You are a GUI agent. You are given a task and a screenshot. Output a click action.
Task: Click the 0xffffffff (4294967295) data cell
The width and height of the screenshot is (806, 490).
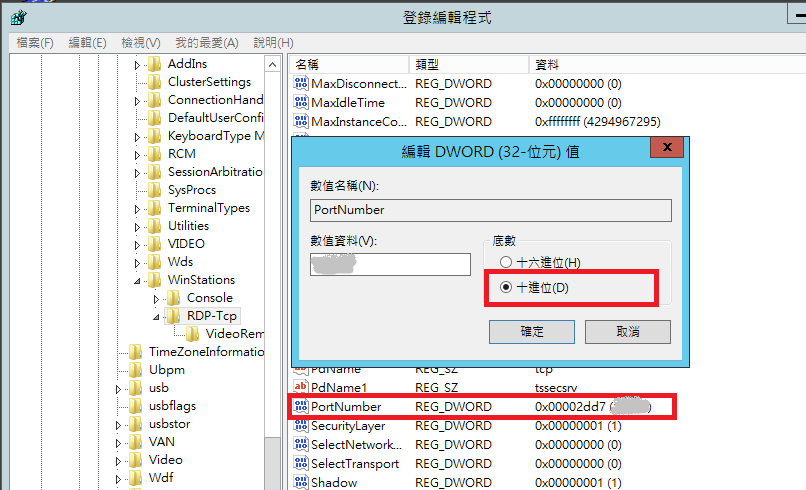(x=597, y=121)
